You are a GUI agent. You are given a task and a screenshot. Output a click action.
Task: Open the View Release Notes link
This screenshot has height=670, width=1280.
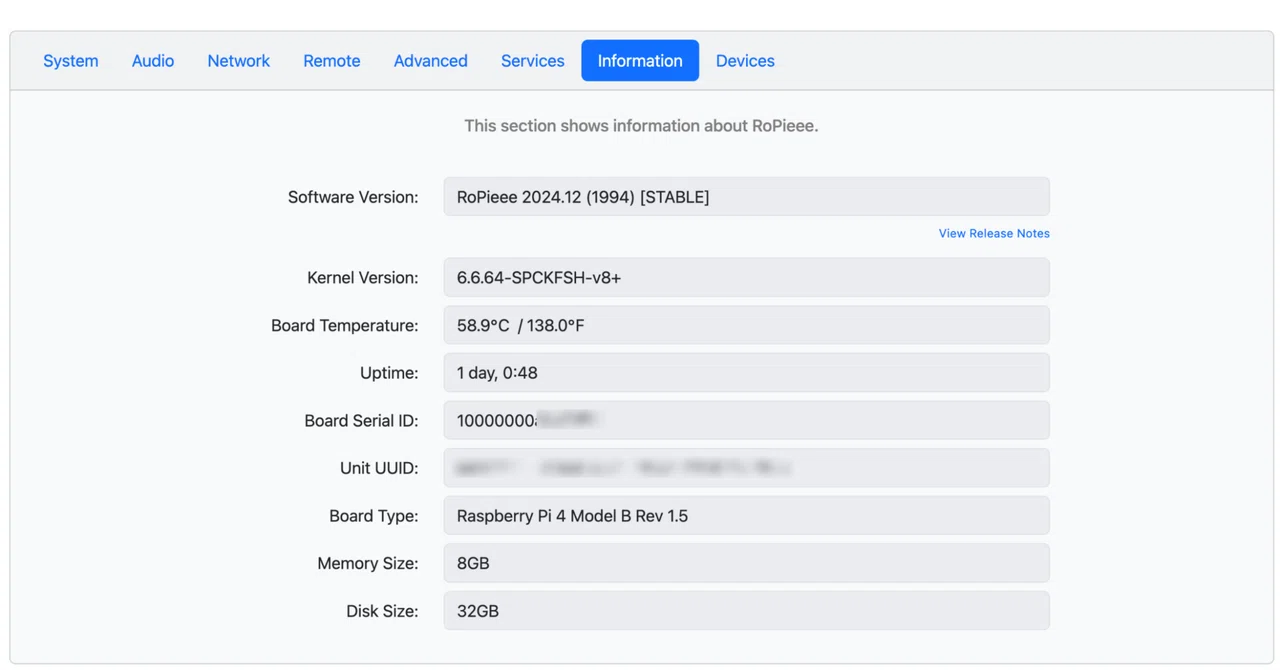[x=994, y=233]
